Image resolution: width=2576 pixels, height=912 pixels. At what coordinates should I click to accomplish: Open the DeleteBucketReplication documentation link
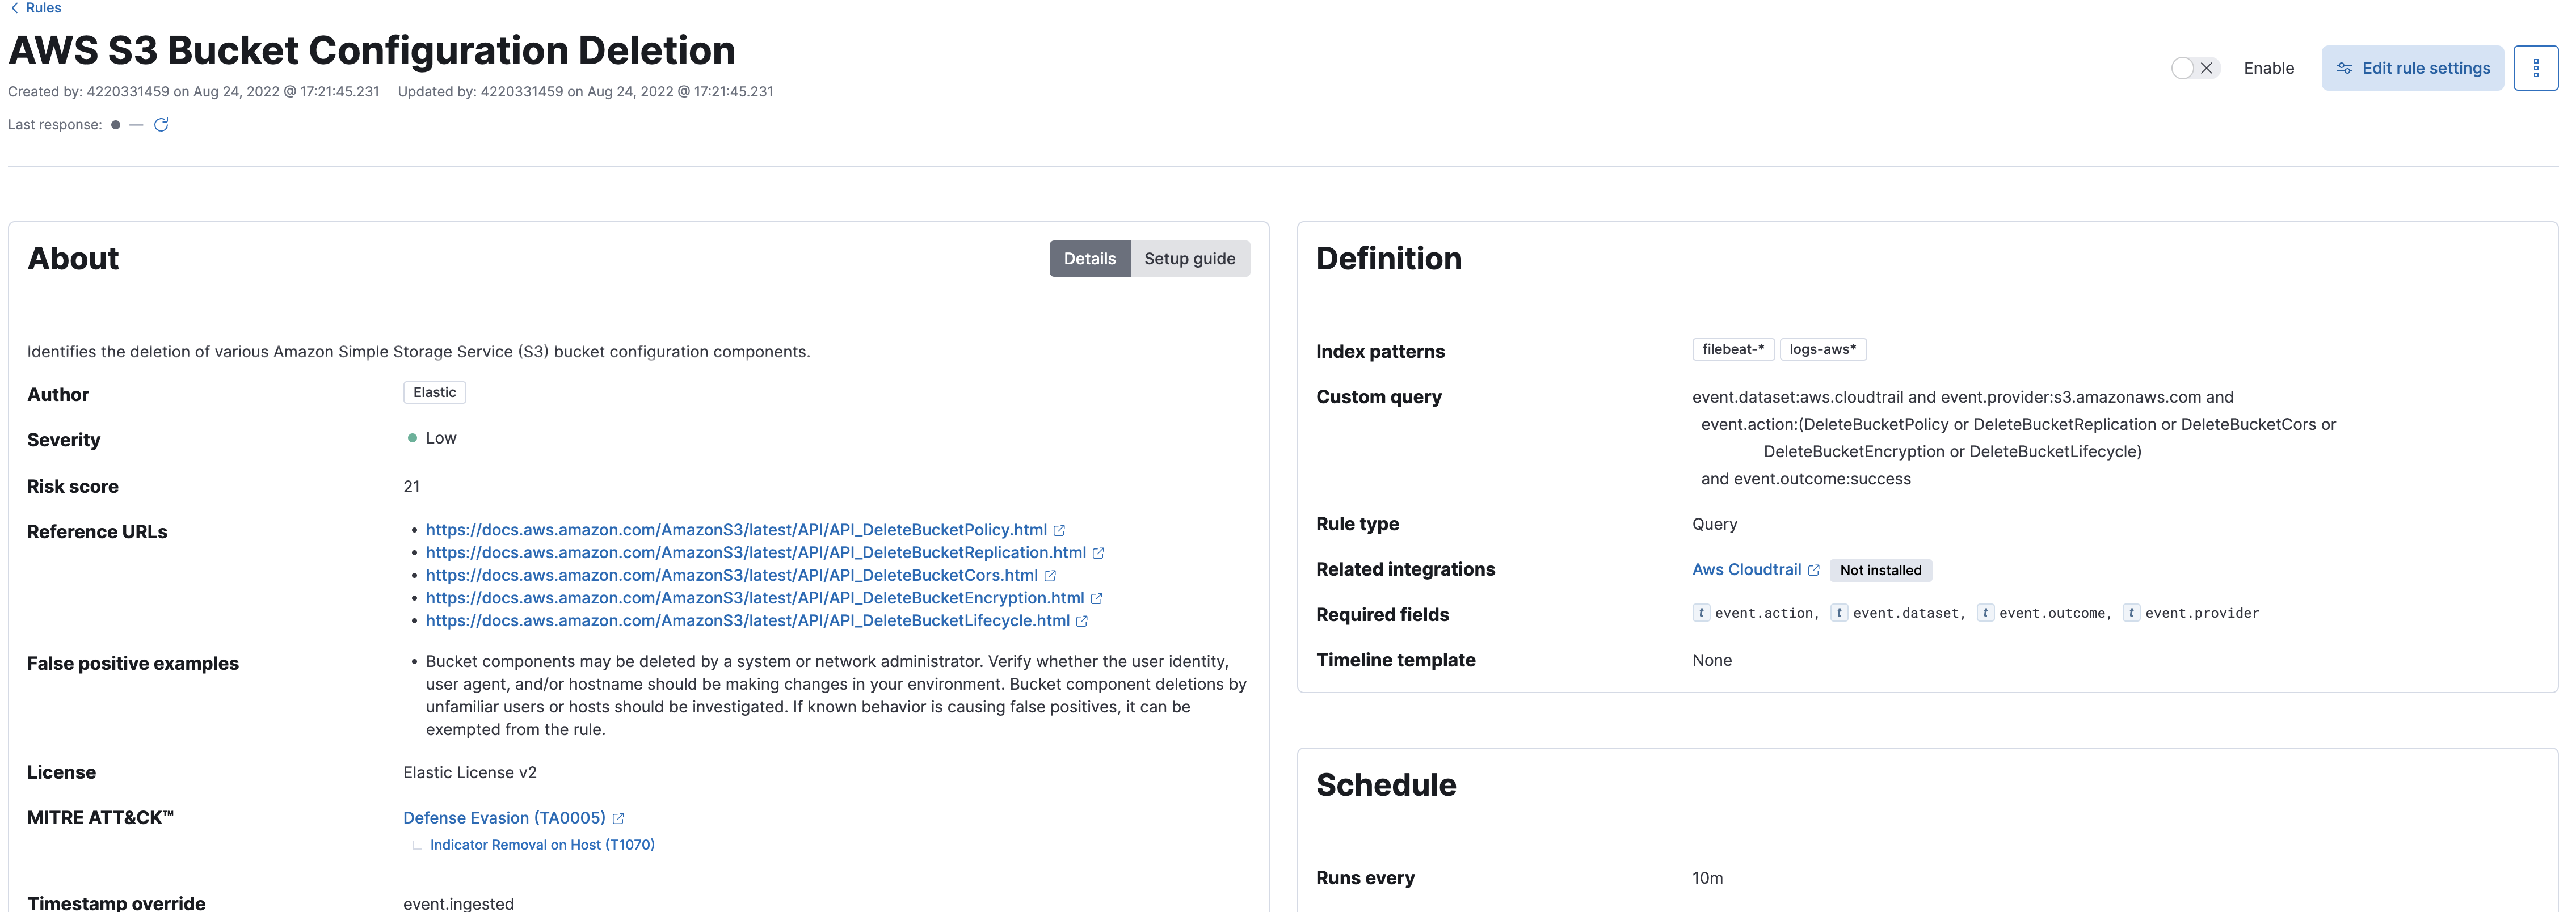click(756, 552)
